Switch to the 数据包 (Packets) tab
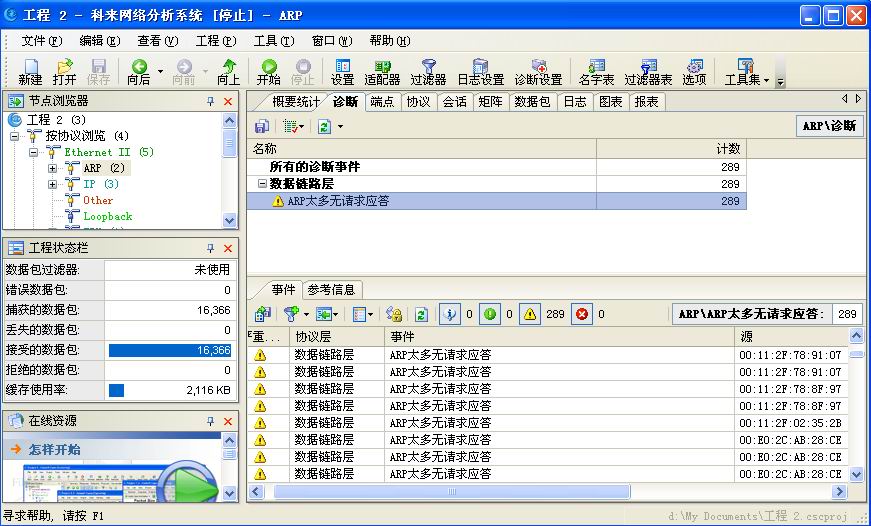871x526 pixels. [x=532, y=101]
